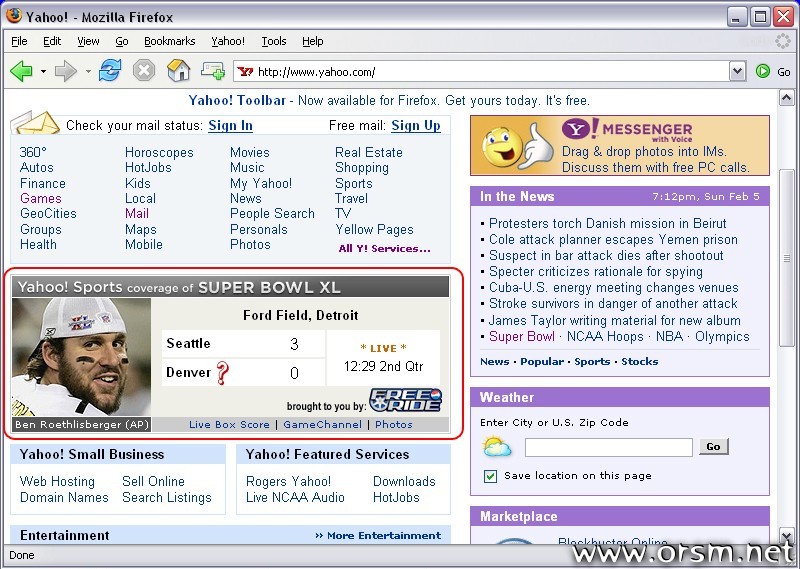Click the red question mark beside Denver
The image size is (800, 569).
[222, 373]
